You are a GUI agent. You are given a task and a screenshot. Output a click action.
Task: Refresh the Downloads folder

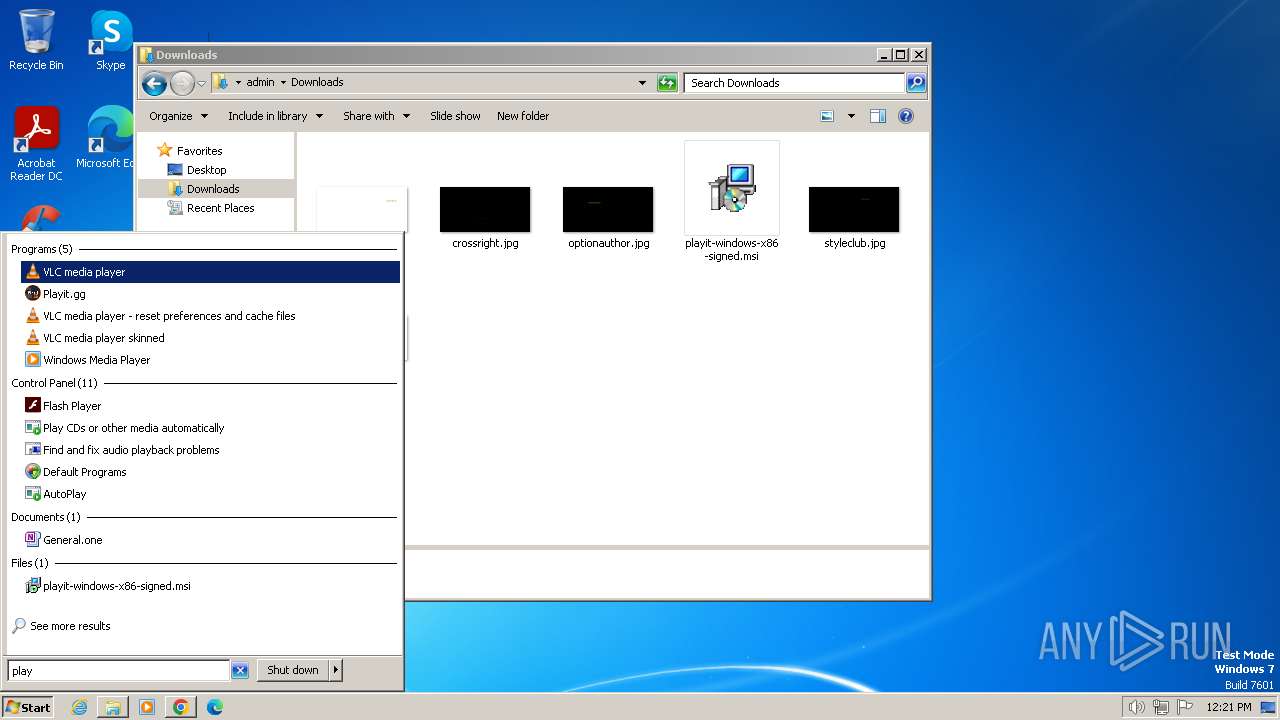(667, 83)
